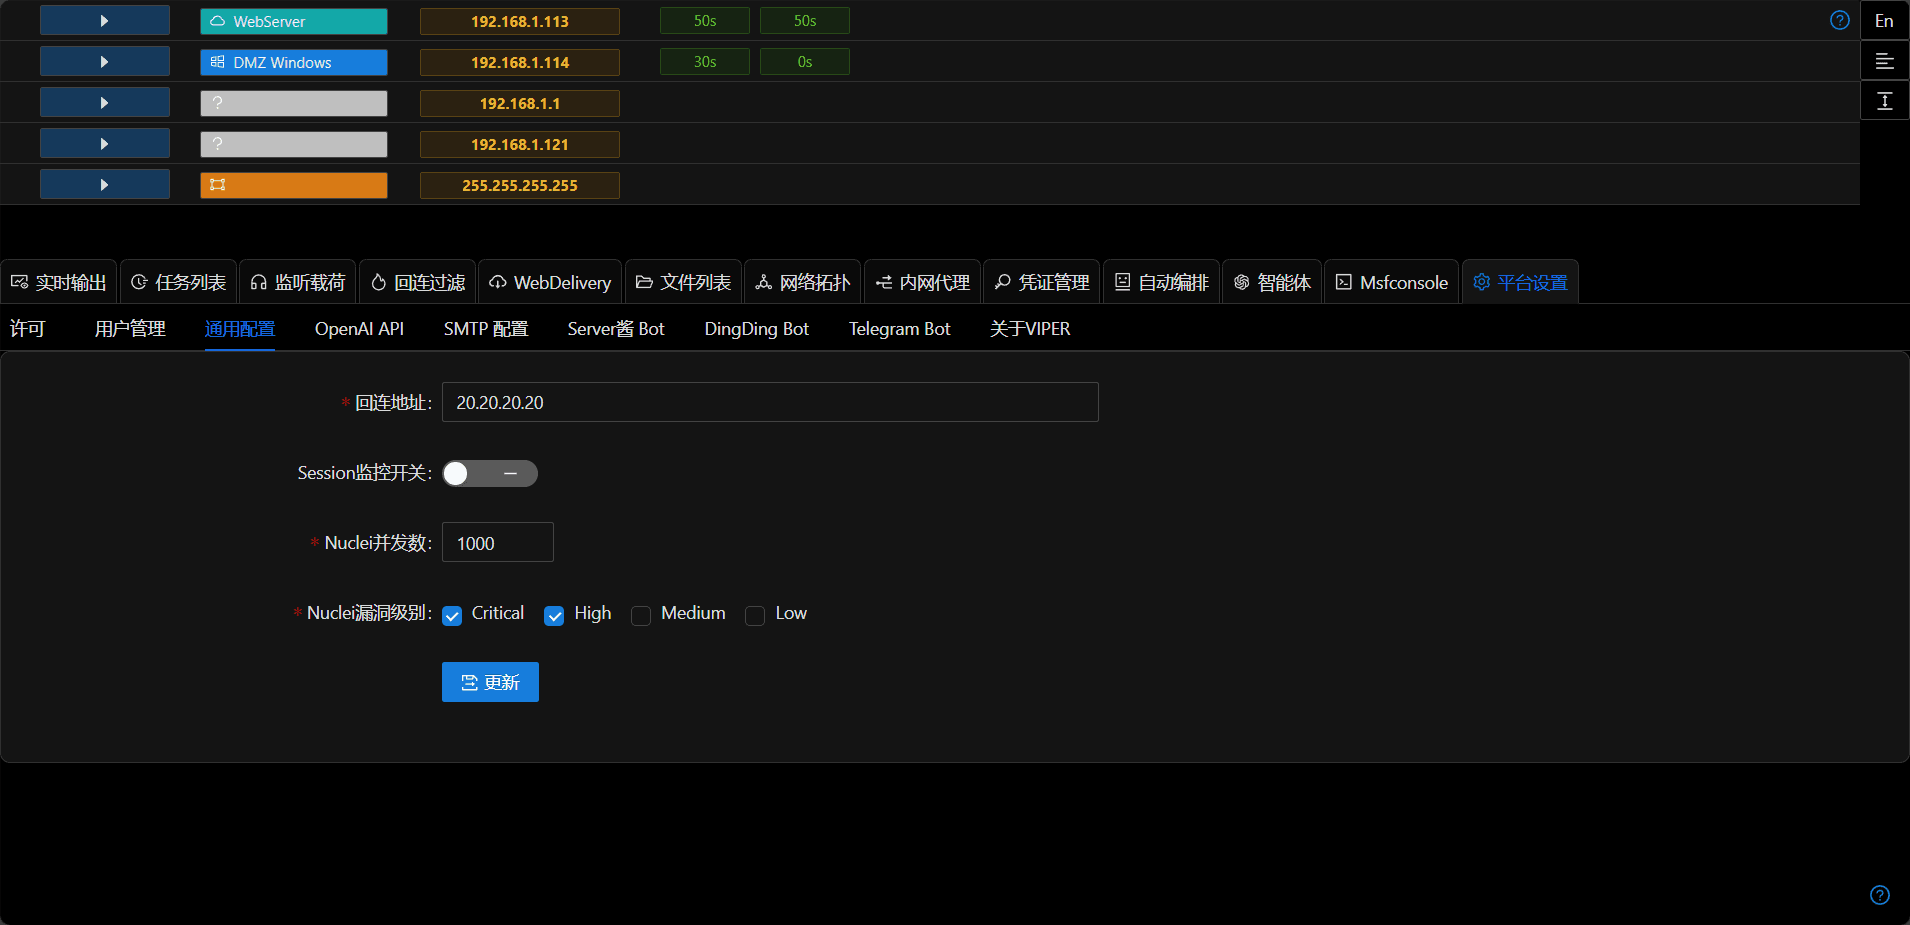Select the 许可 sub-tab

click(x=27, y=329)
